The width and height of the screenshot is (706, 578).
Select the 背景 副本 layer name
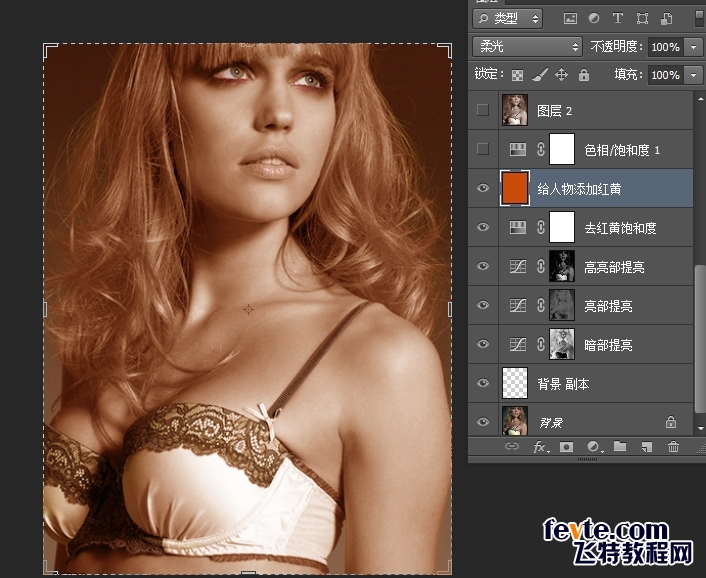563,384
